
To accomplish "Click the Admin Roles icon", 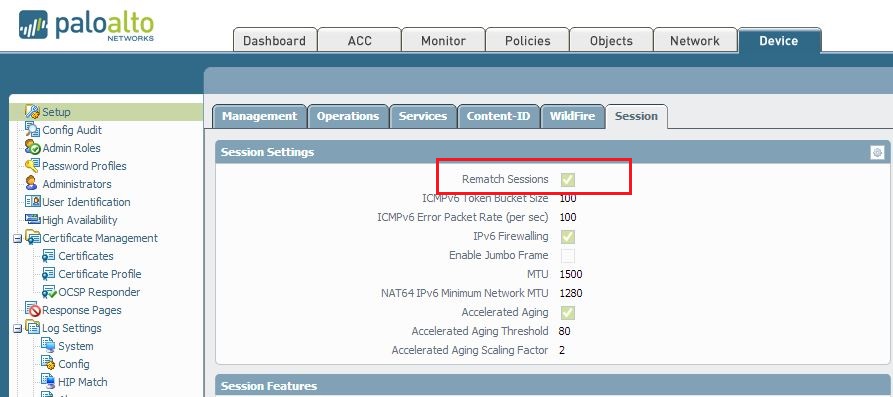I will [x=32, y=148].
